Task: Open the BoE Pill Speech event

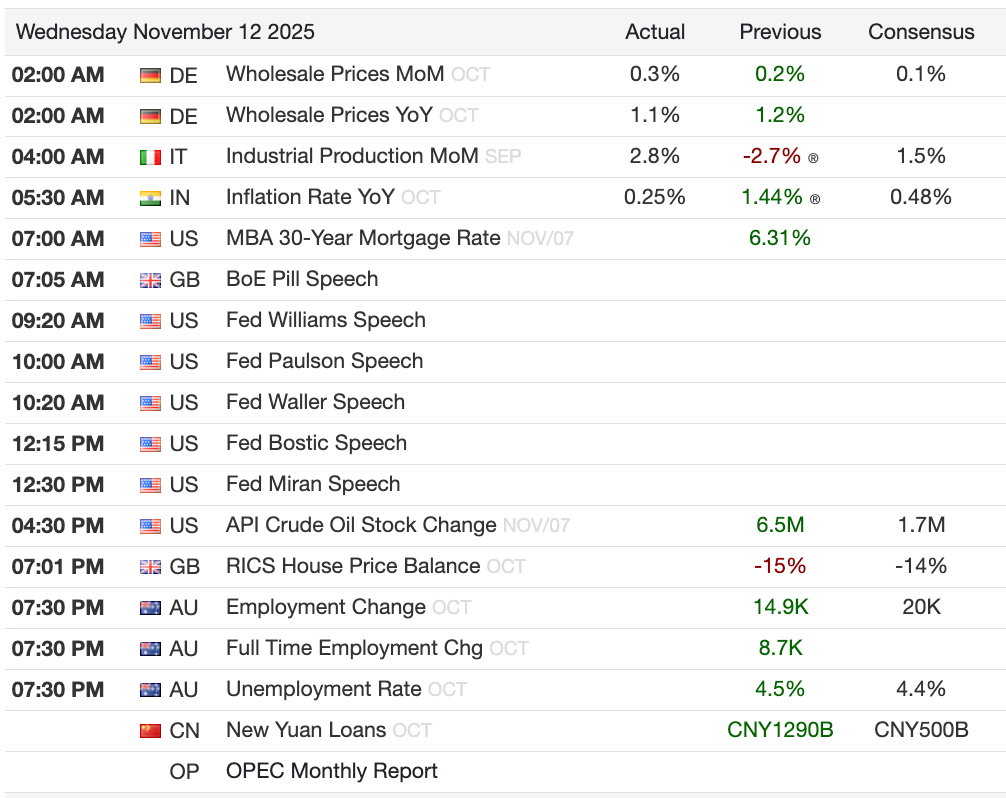Action: pyautogui.click(x=302, y=280)
